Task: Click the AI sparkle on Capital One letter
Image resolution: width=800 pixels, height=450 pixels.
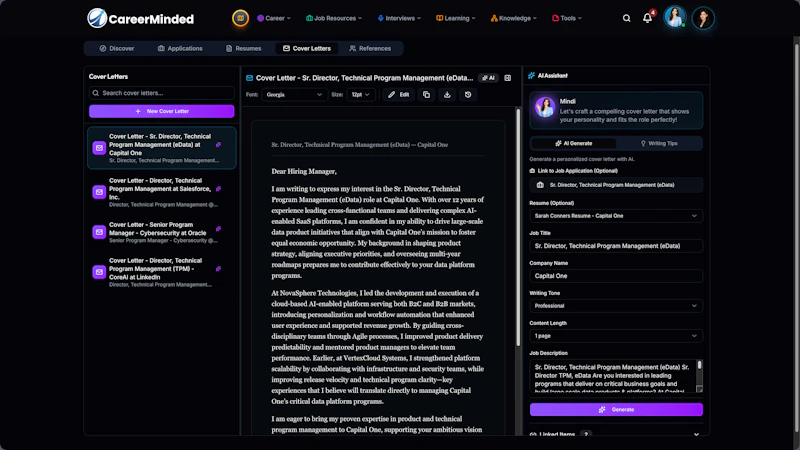Action: click(218, 145)
